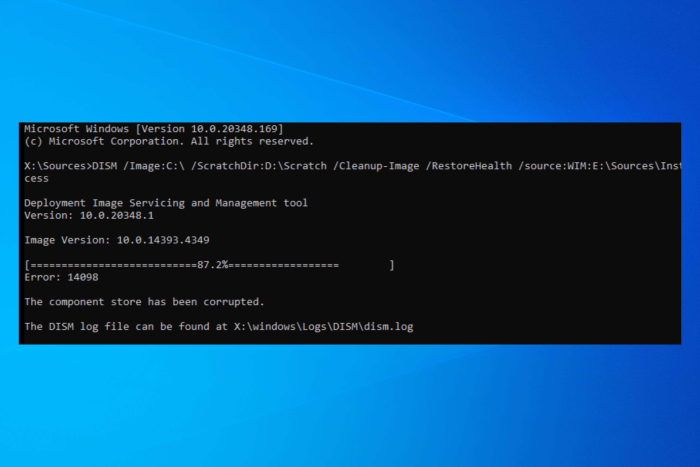Click the DISM /Image:C:\ command line

tap(353, 166)
